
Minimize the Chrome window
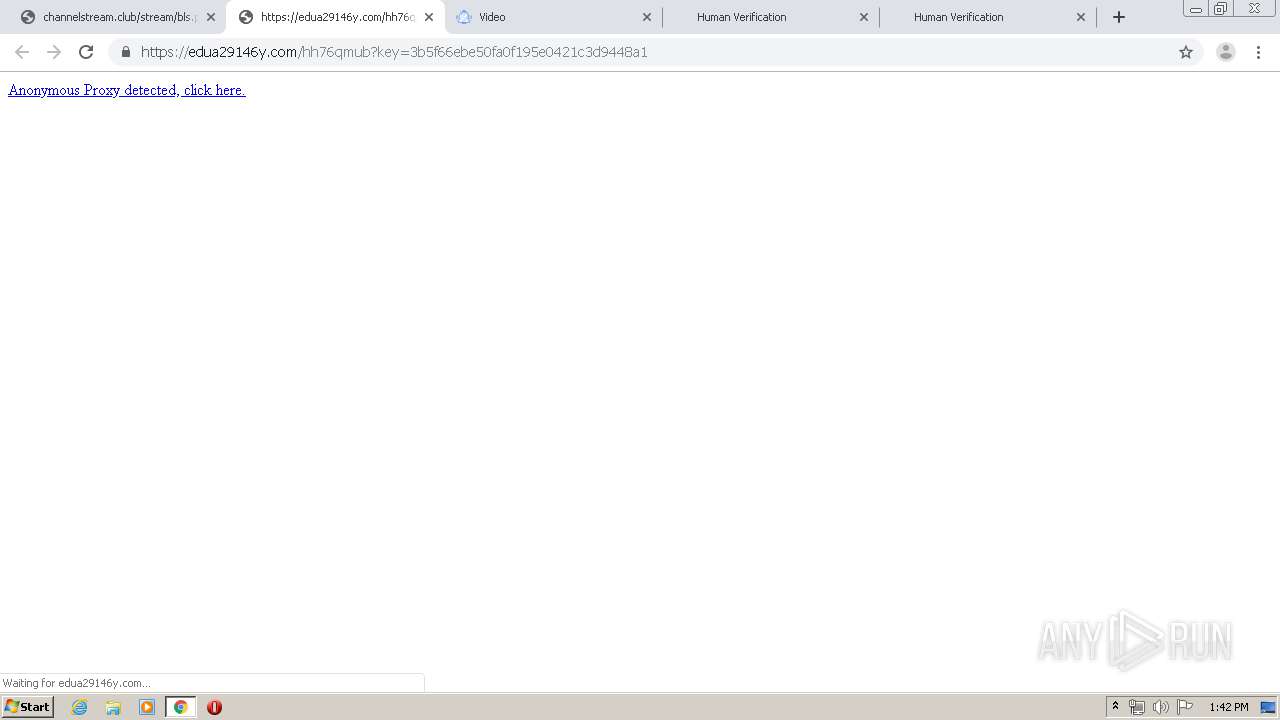1196,9
